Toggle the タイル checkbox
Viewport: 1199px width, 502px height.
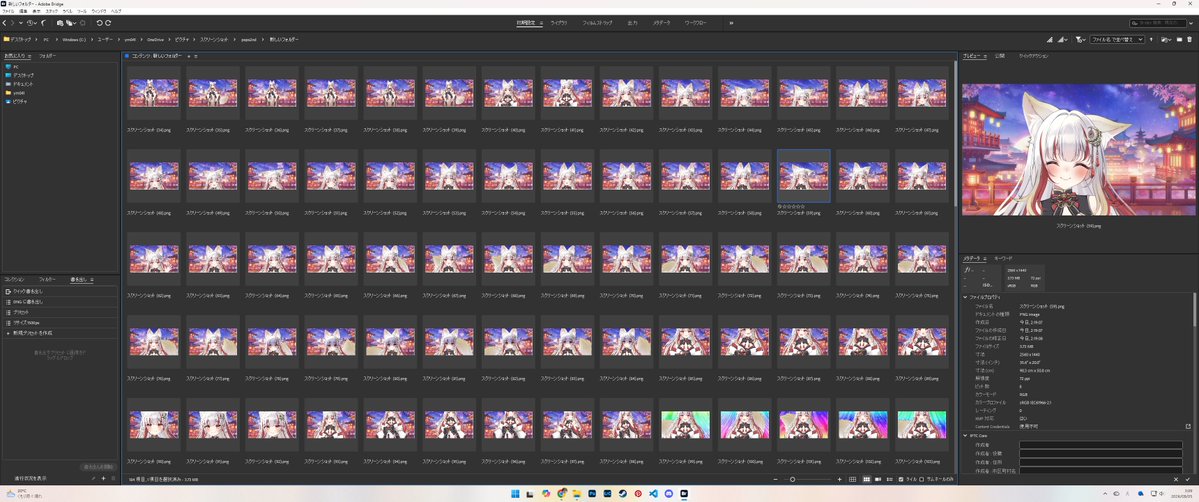(x=901, y=479)
